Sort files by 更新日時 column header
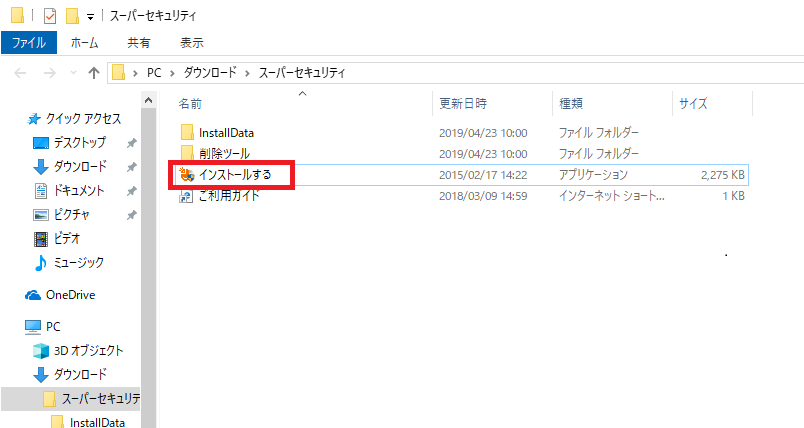This screenshot has width=804, height=428. tap(463, 103)
